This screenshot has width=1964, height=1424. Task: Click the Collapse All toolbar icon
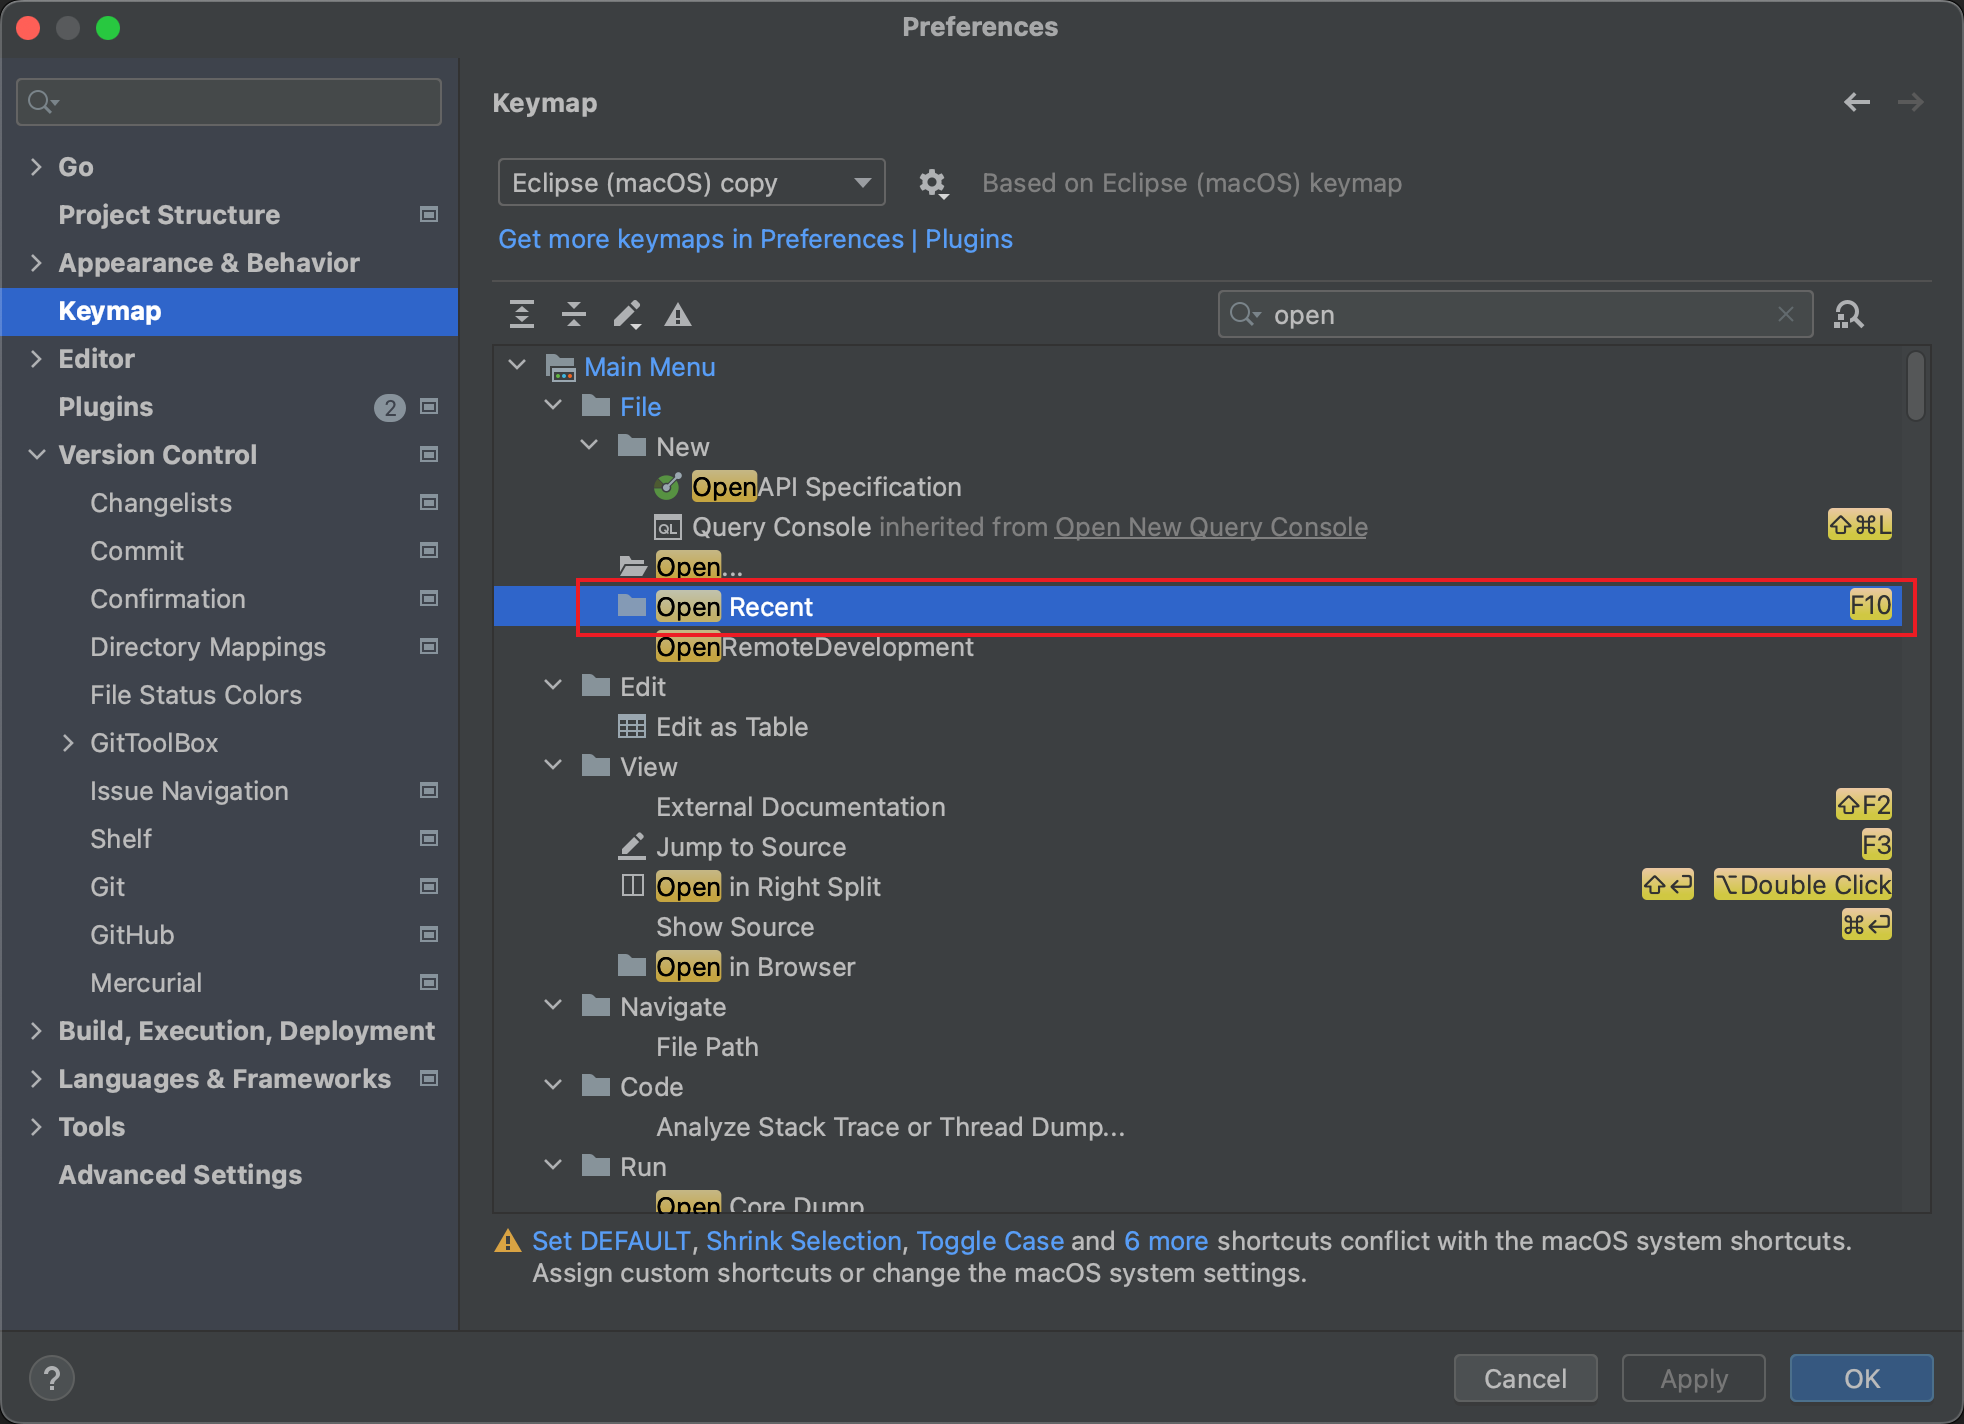(574, 315)
